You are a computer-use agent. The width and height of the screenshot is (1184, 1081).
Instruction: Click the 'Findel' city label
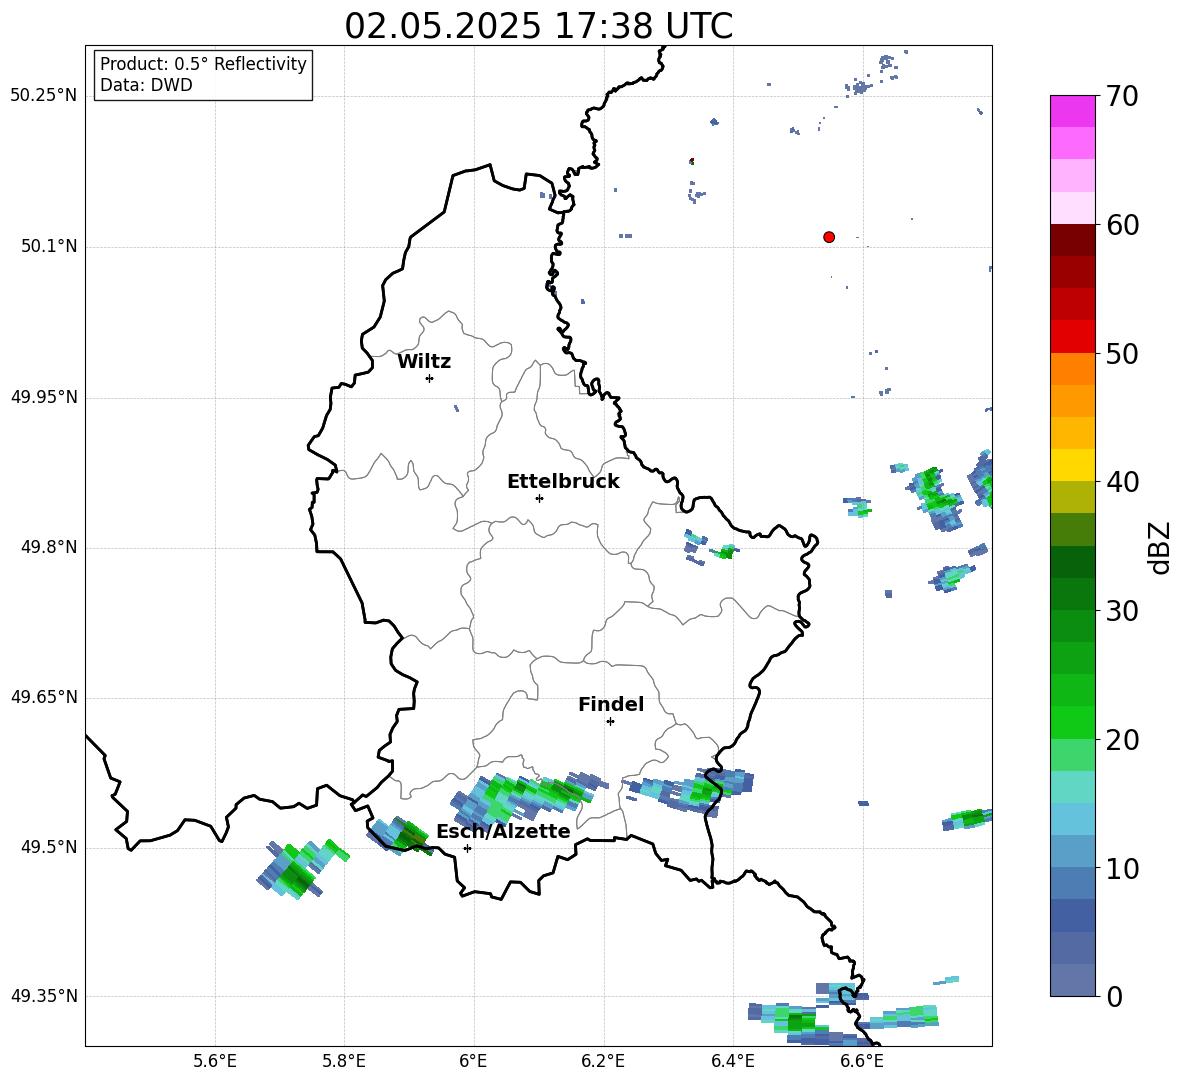click(611, 704)
